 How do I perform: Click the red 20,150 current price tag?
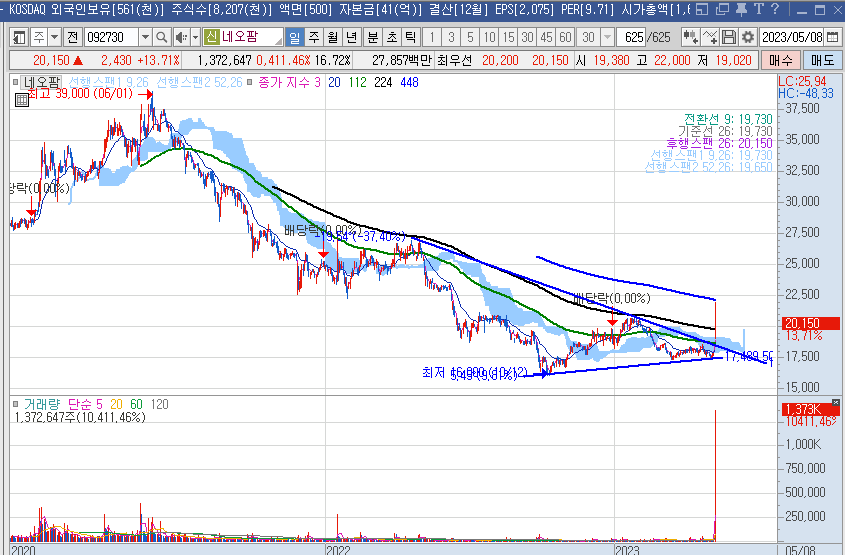811,323
